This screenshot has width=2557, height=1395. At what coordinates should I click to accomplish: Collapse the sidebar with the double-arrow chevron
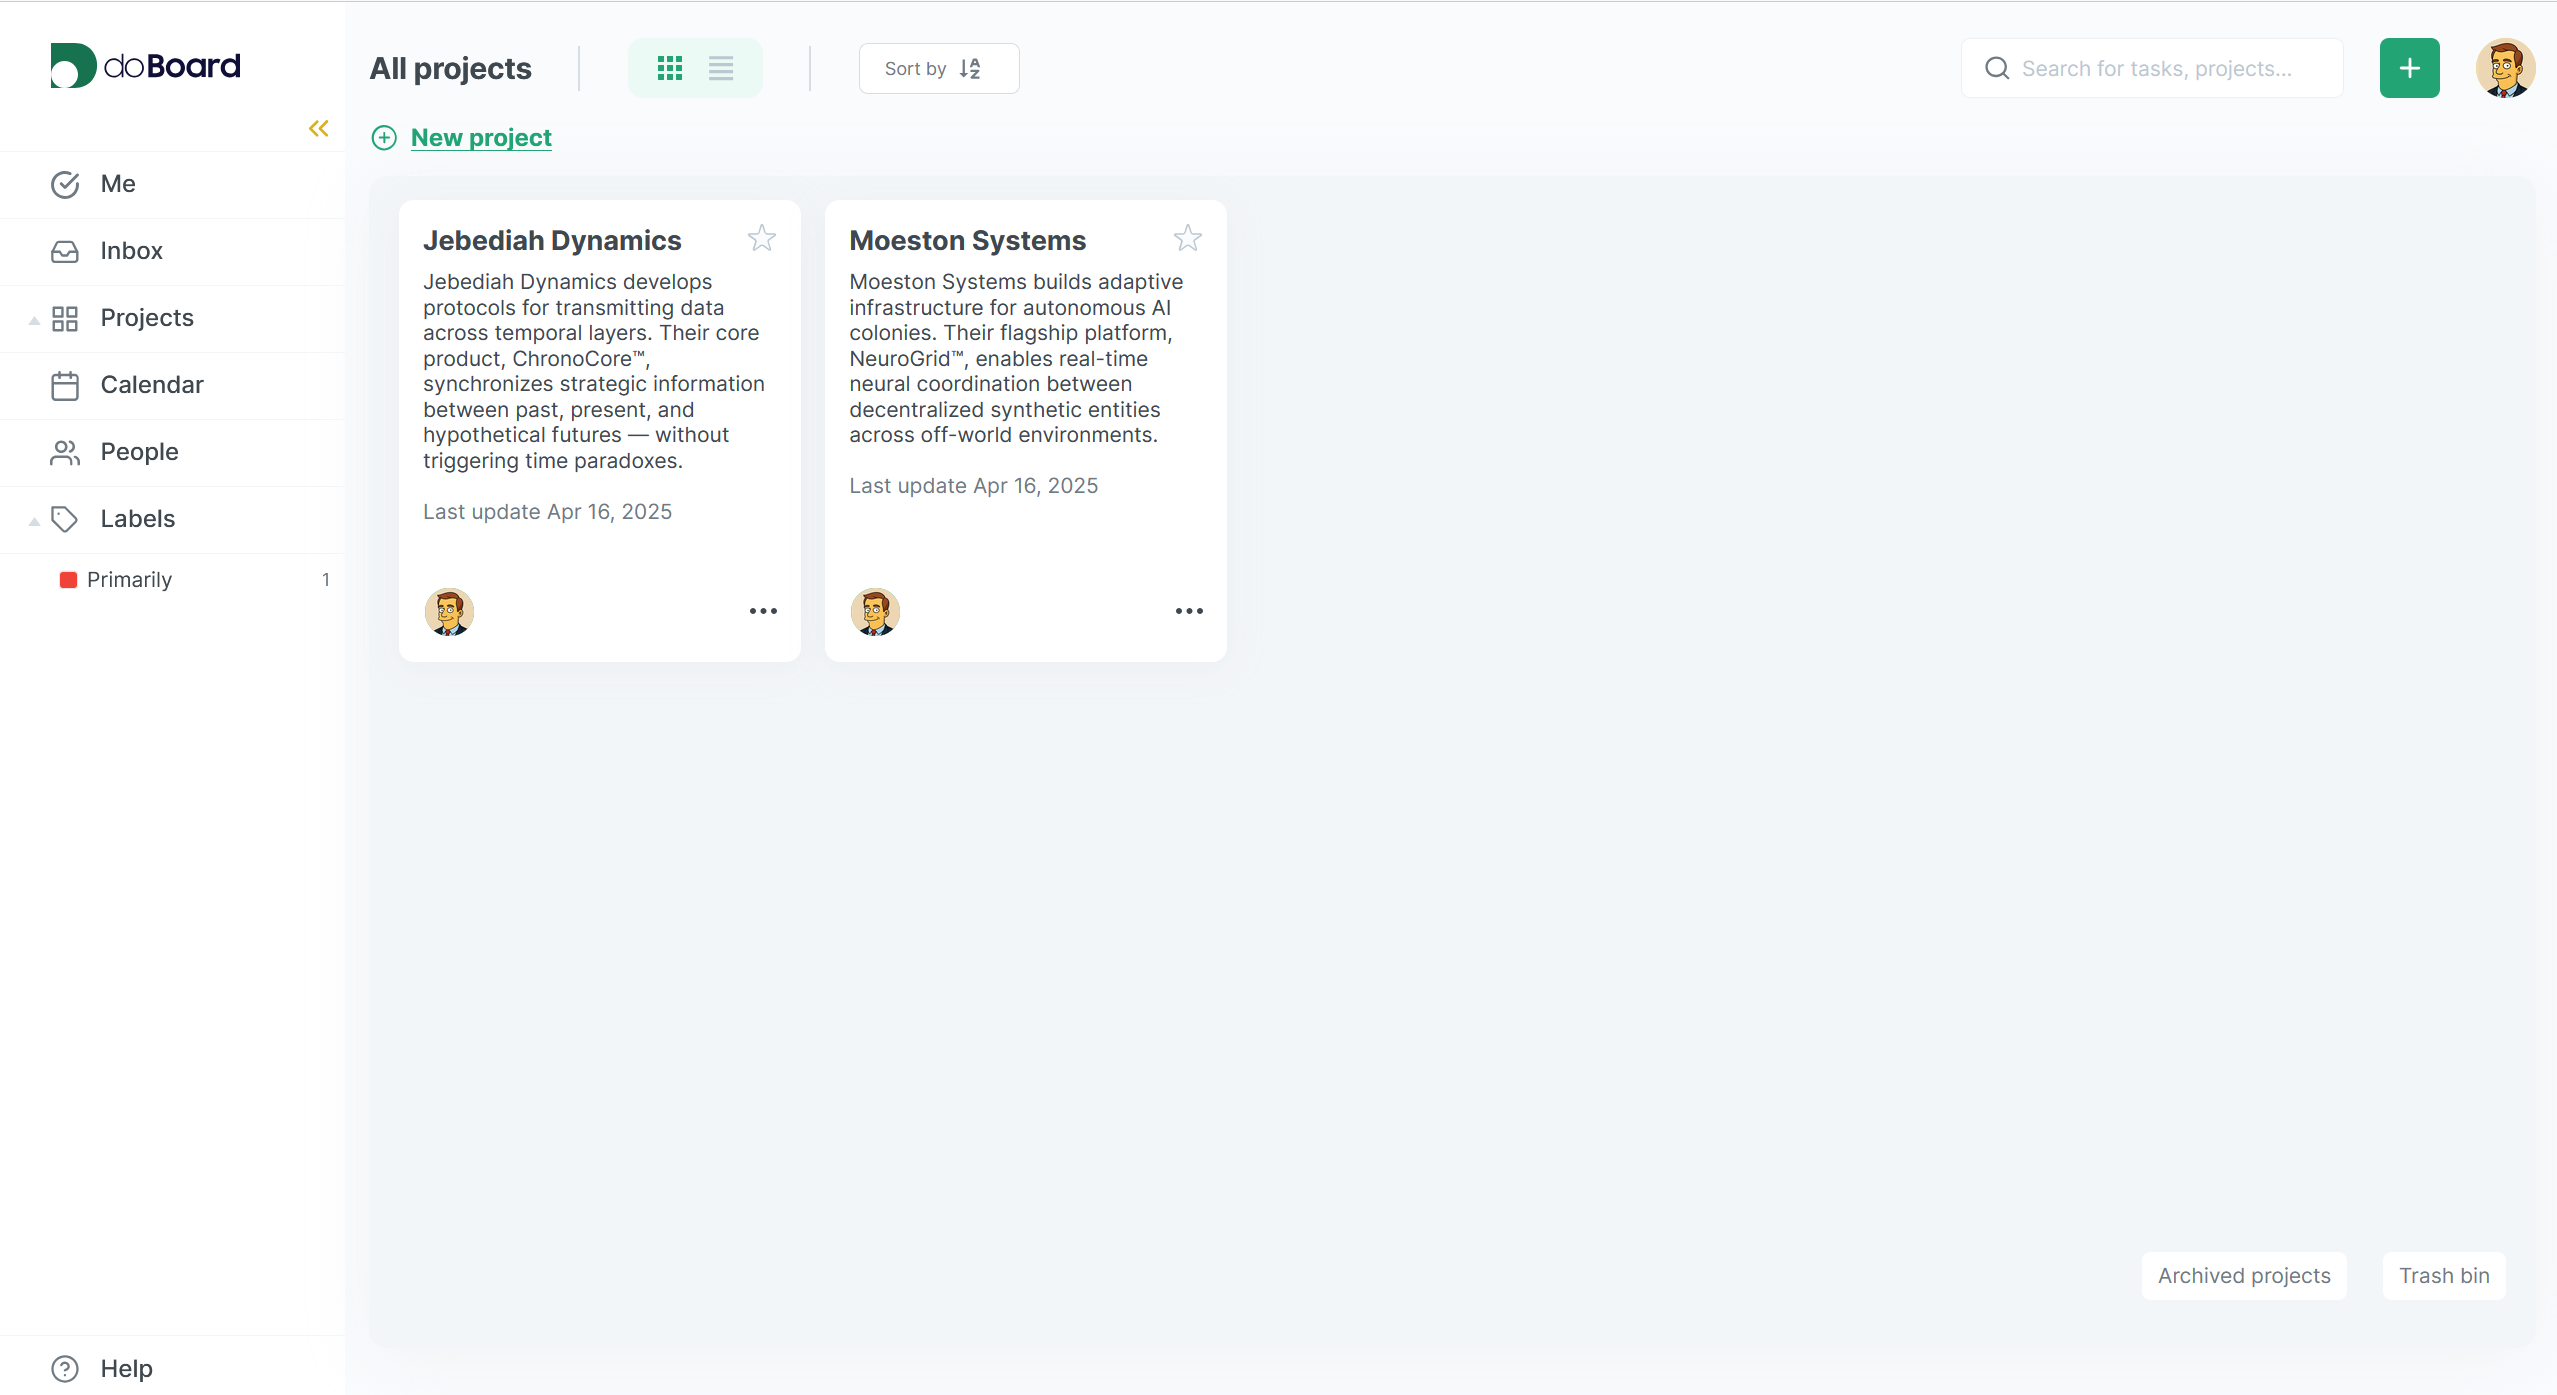tap(318, 128)
